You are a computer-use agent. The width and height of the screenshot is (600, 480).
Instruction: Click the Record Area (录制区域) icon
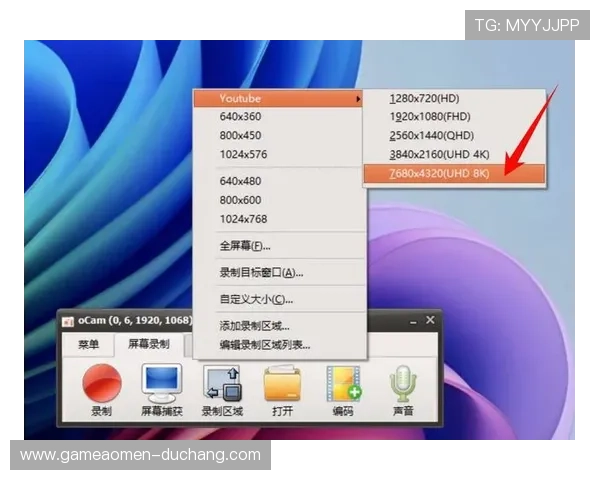[x=221, y=384]
